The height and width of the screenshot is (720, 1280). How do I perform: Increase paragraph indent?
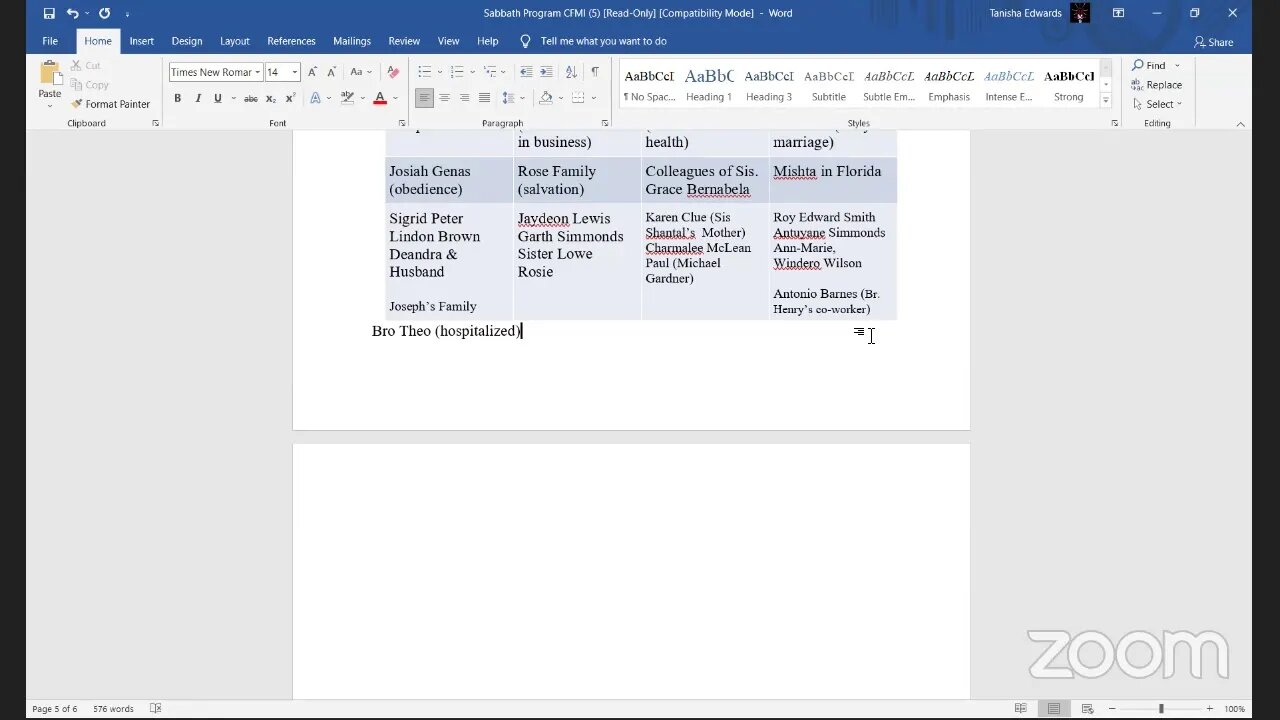(x=546, y=72)
